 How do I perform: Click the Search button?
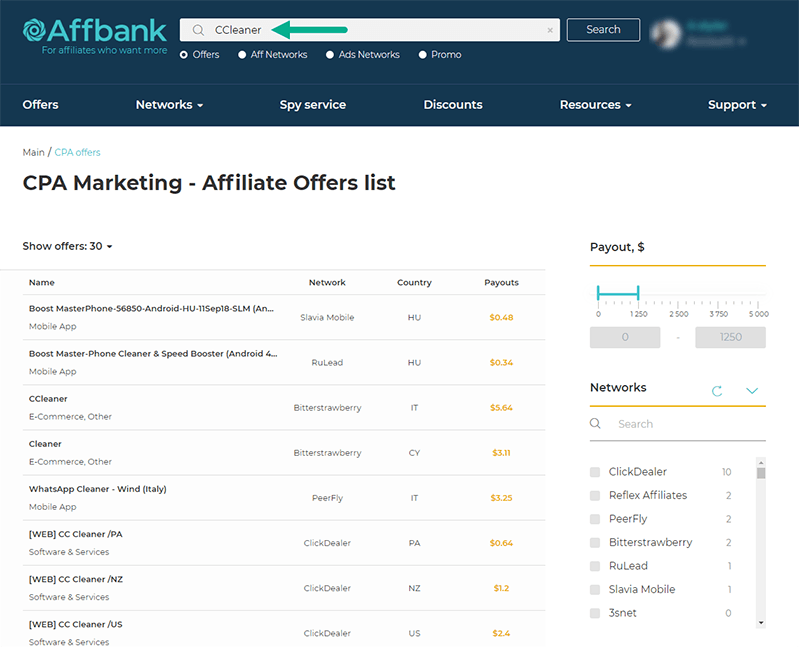tap(603, 30)
